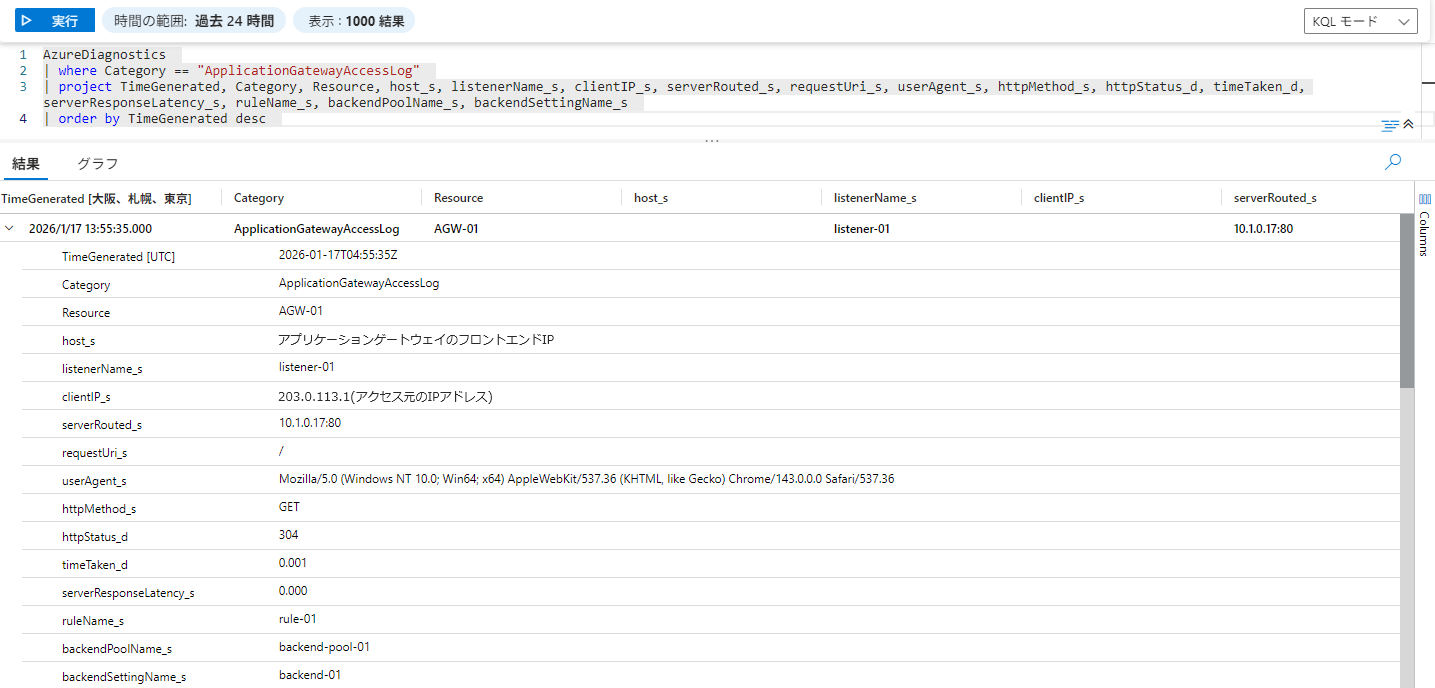Screen dimensions: 1435x688
Task: Open the KQL モード dropdown
Action: tap(1360, 21)
